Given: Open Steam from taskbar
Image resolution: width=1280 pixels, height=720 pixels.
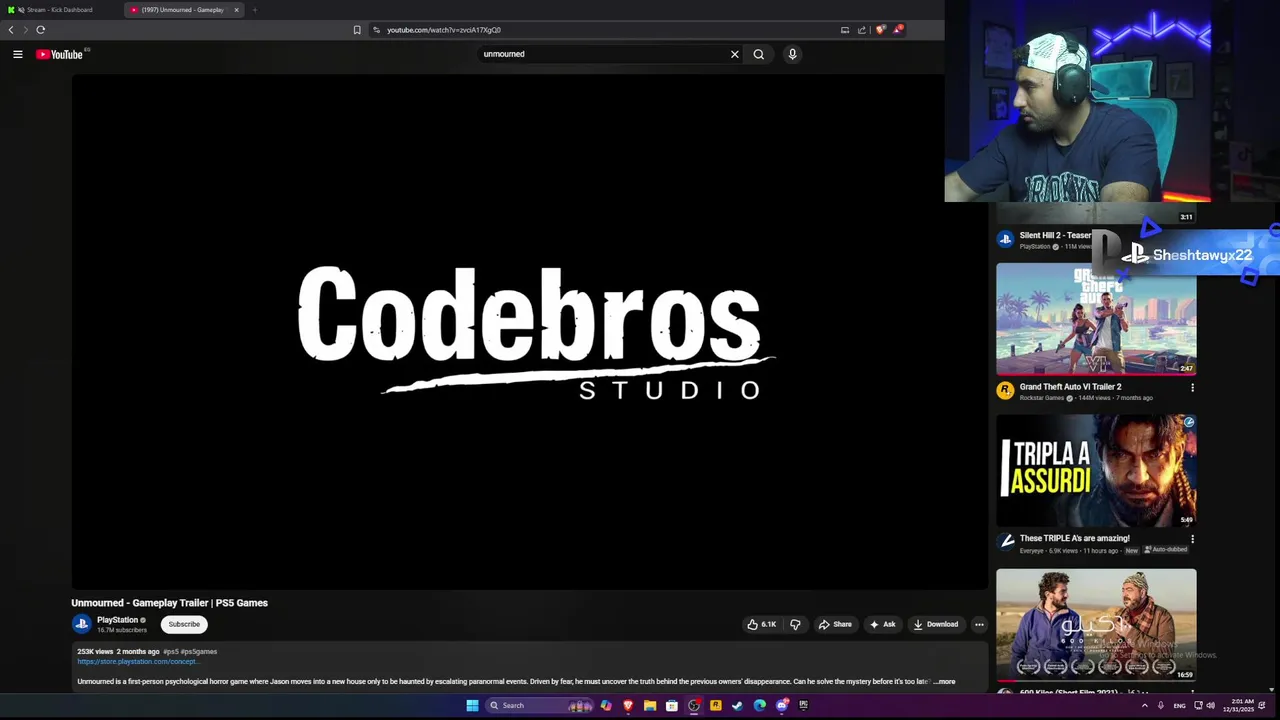Looking at the screenshot, I should coord(738,705).
